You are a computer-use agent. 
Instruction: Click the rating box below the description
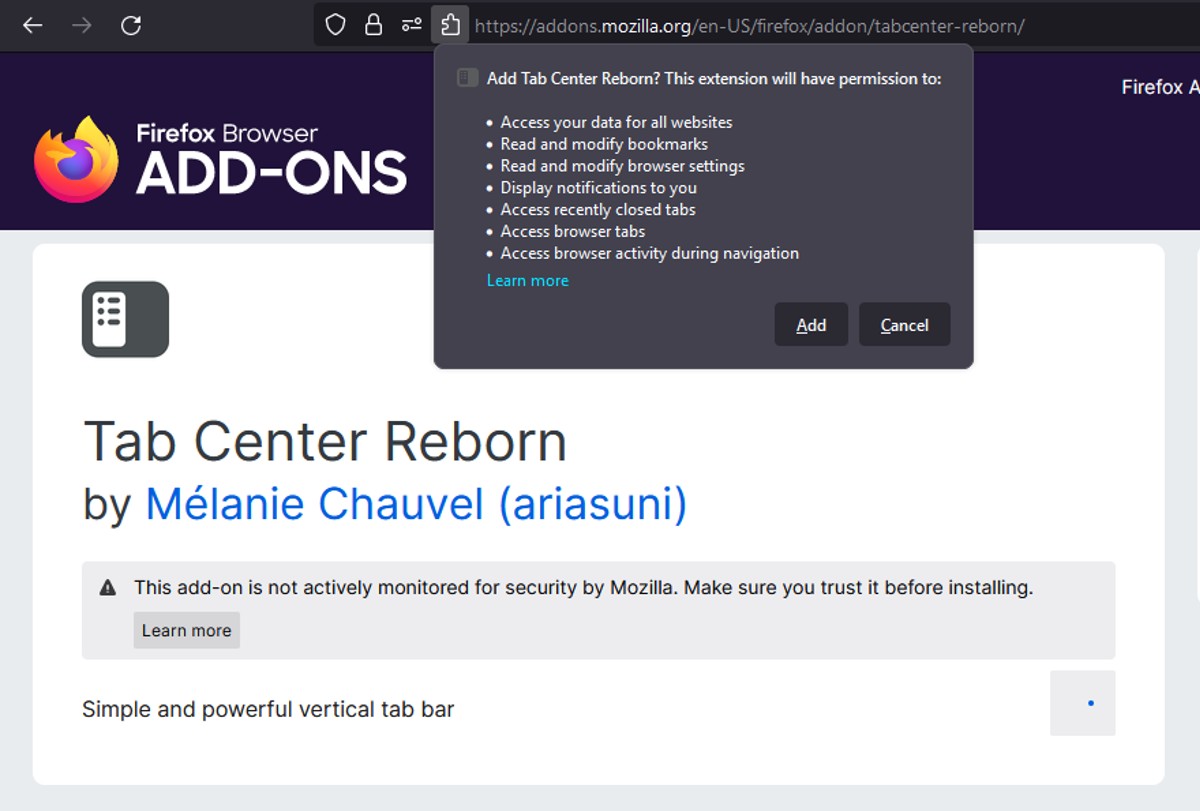point(1082,703)
